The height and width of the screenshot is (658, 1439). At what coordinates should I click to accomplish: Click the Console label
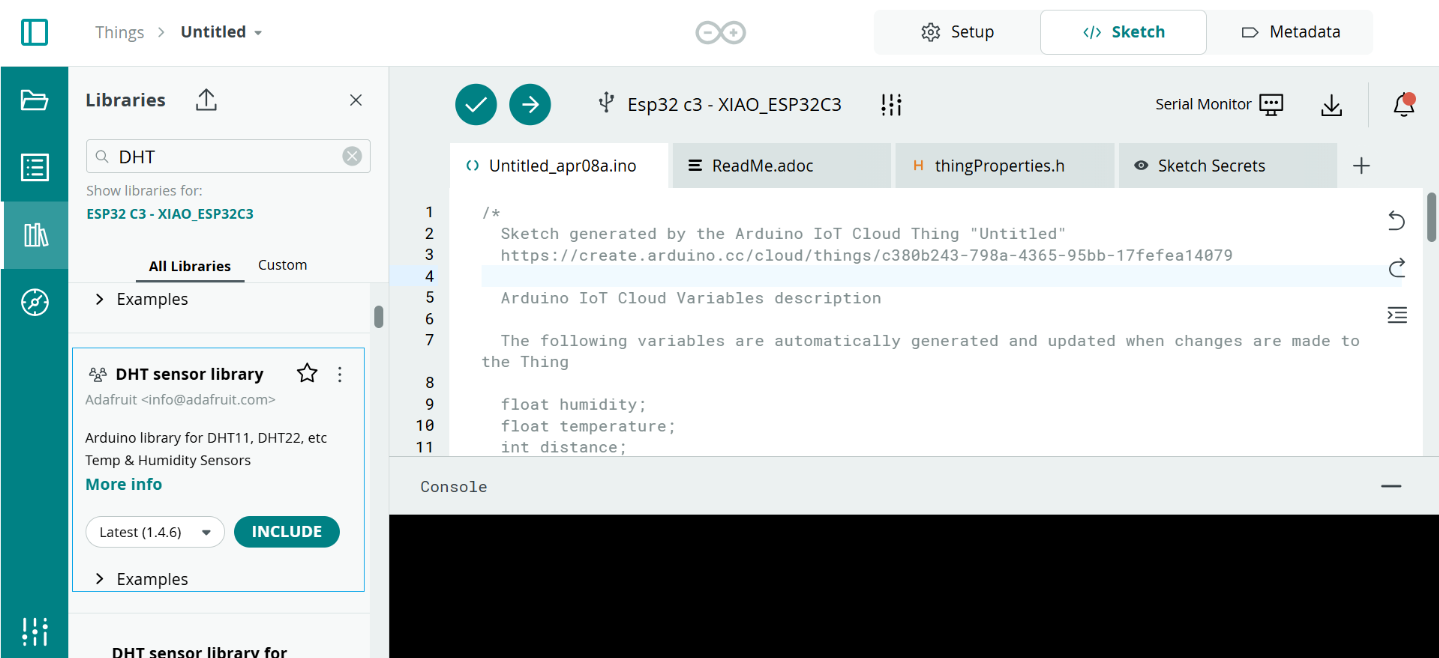[454, 486]
